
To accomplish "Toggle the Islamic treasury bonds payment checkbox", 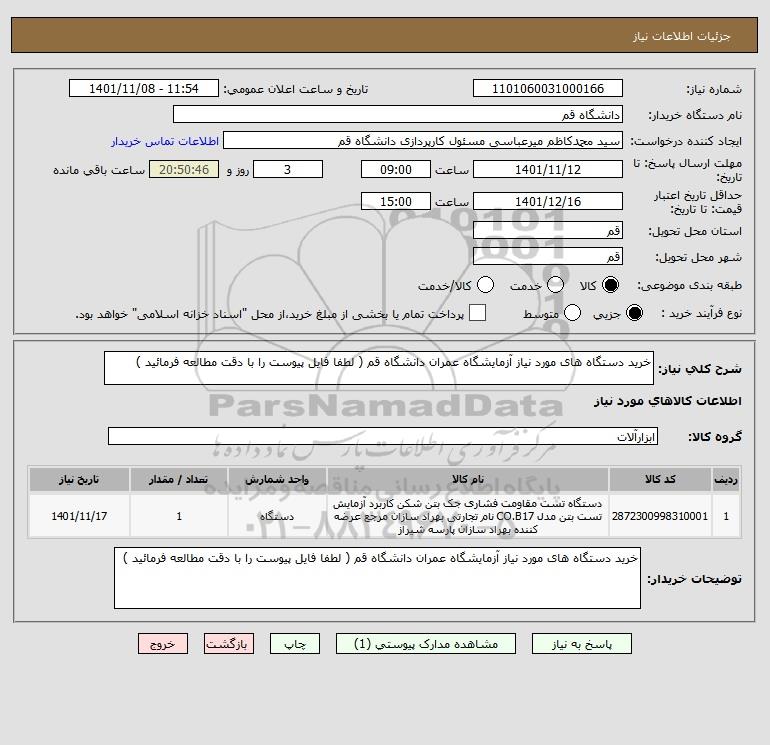I will (477, 313).
